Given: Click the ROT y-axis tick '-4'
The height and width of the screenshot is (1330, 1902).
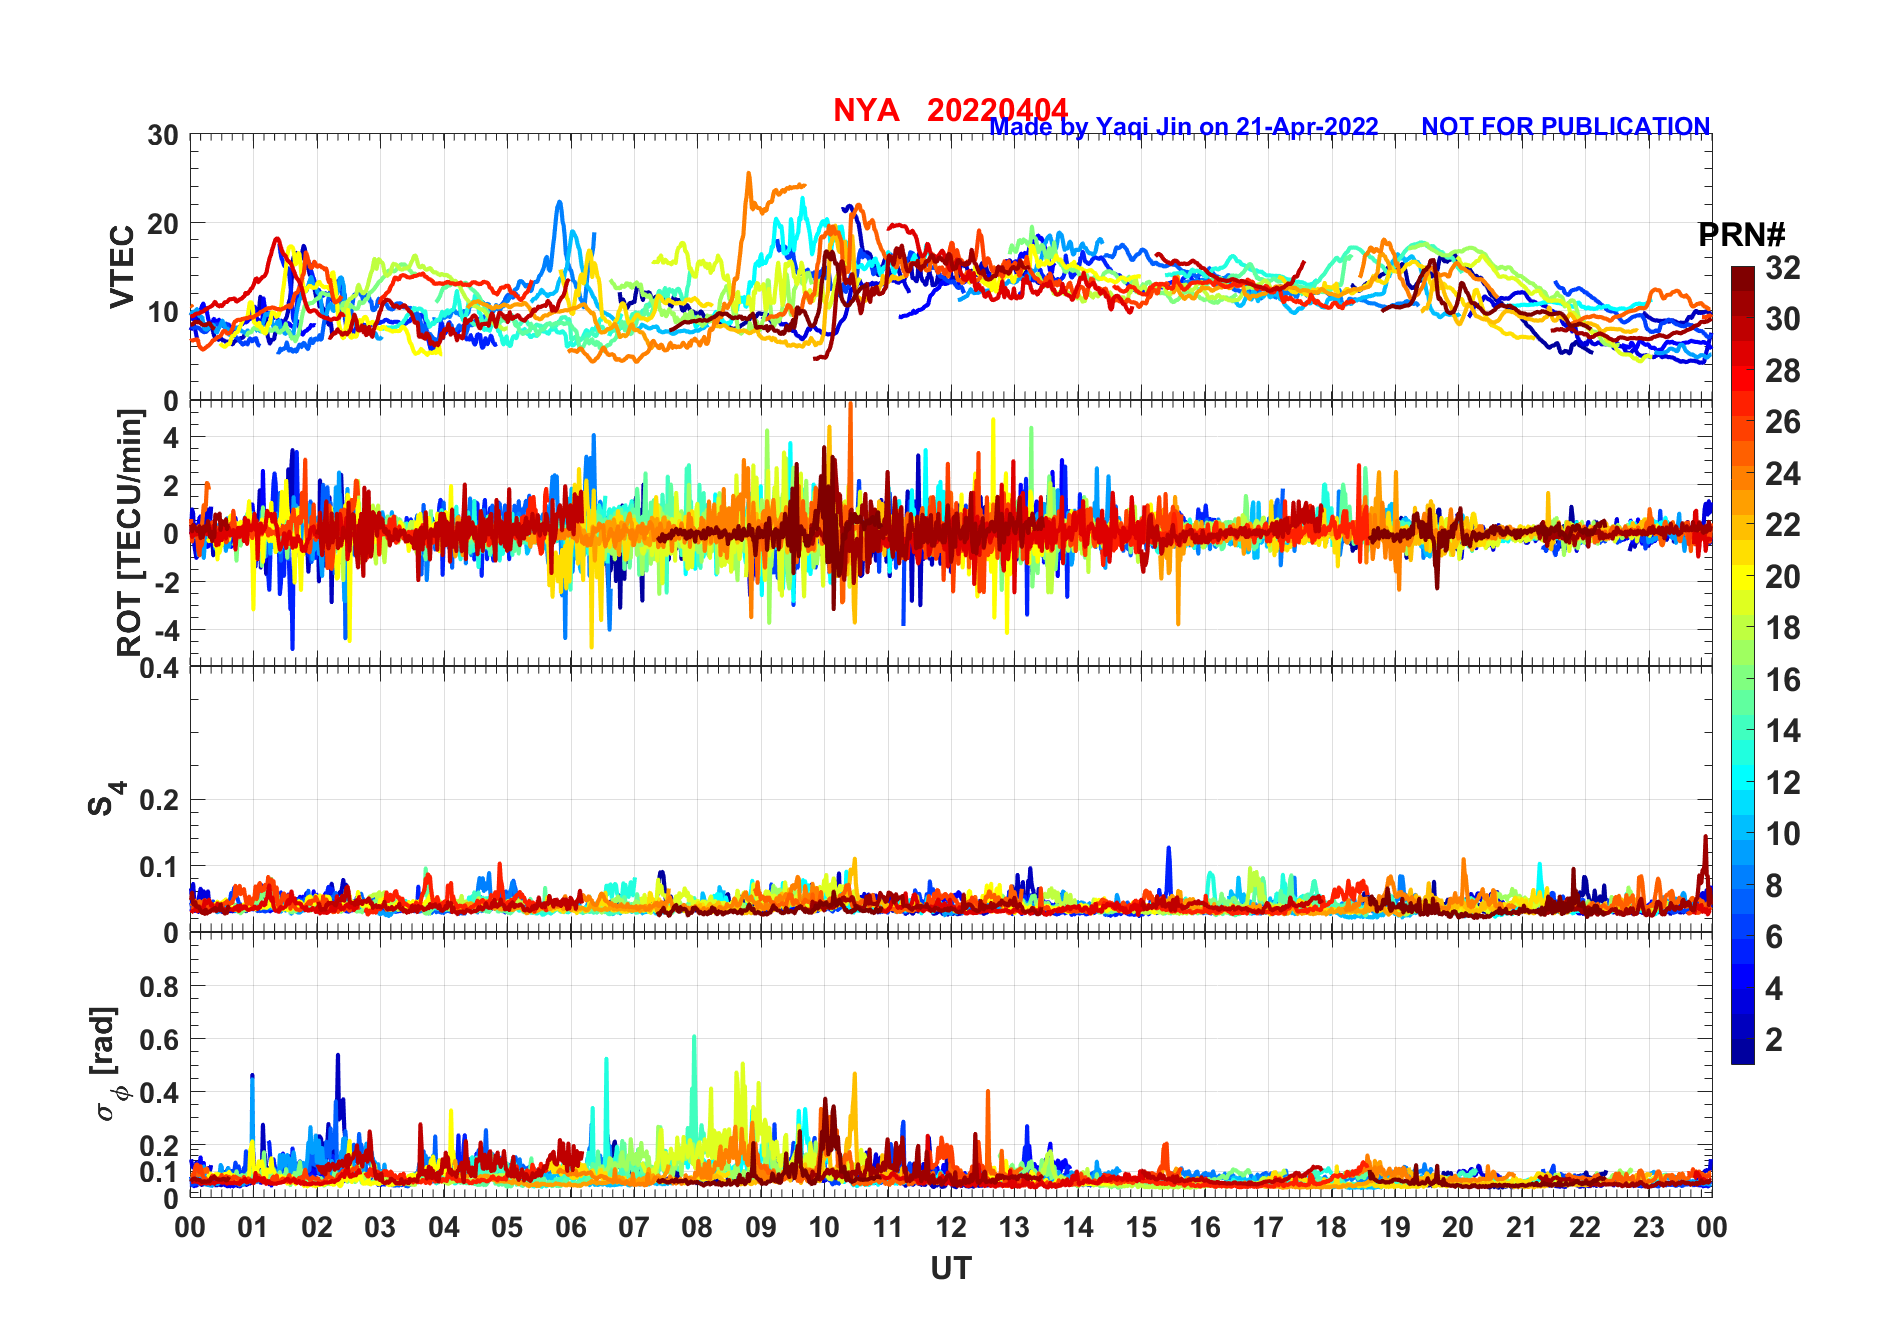Looking at the screenshot, I should coord(166,630).
